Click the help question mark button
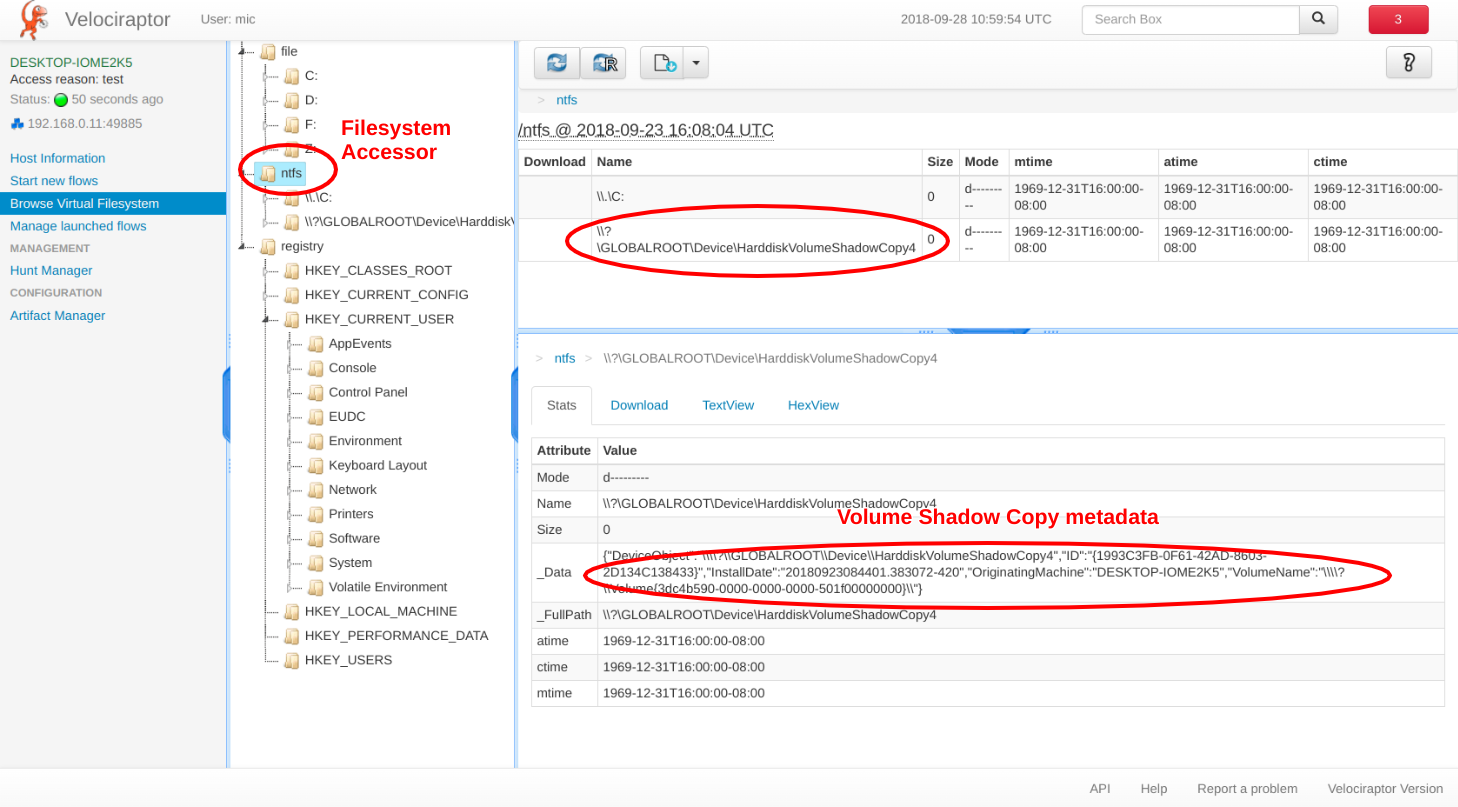Screen dimensions: 1458x807 point(1408,63)
